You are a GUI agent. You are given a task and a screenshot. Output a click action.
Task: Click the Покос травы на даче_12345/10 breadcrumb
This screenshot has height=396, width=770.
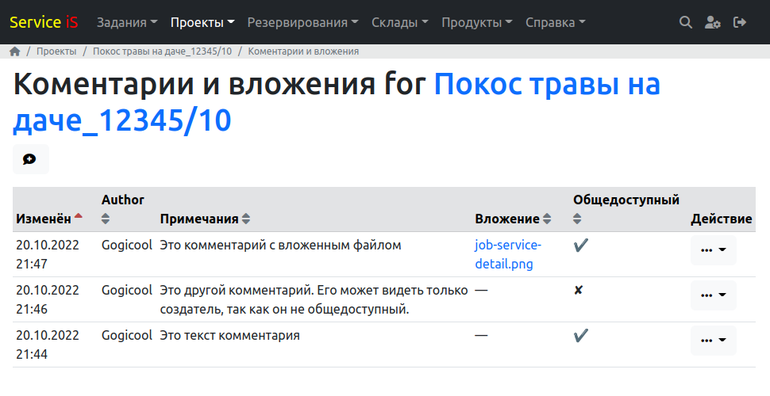[x=162, y=51]
